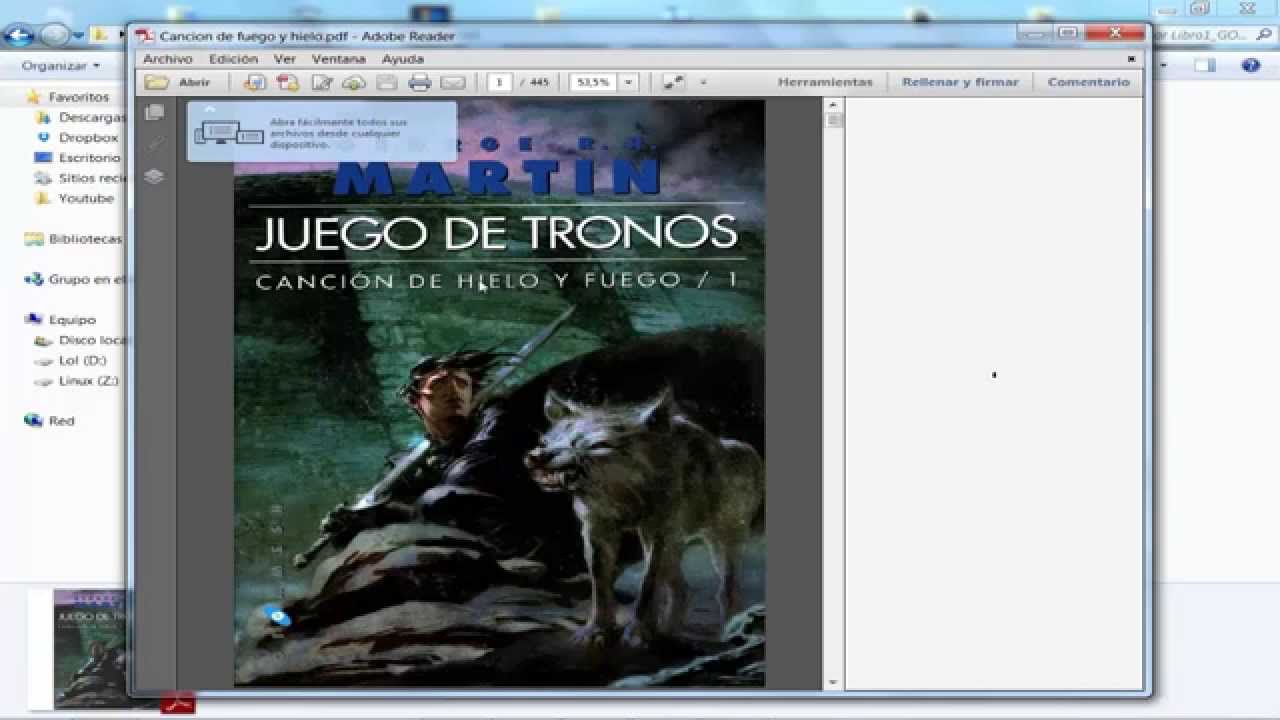Open the Comentario pane
This screenshot has height=720, width=1280.
1088,82
